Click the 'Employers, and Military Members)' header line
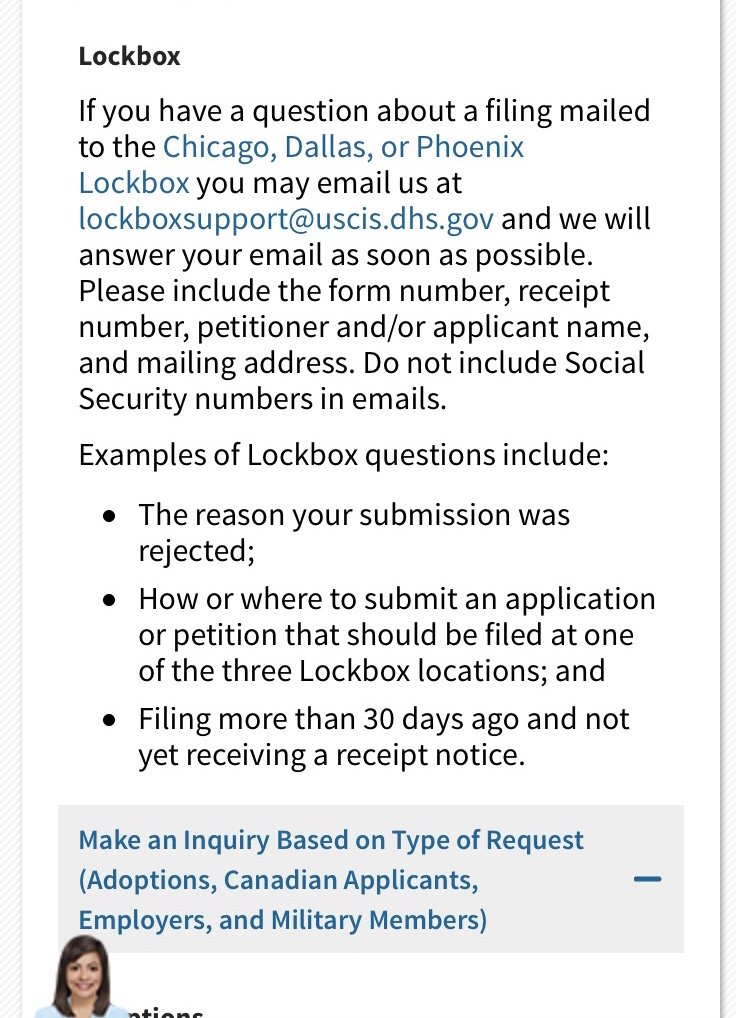Viewport: 736px width, 1018px height. 283,920
